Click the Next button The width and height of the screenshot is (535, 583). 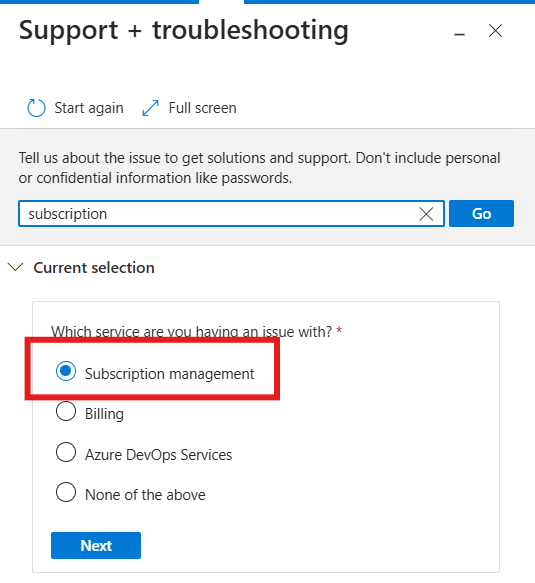[96, 545]
